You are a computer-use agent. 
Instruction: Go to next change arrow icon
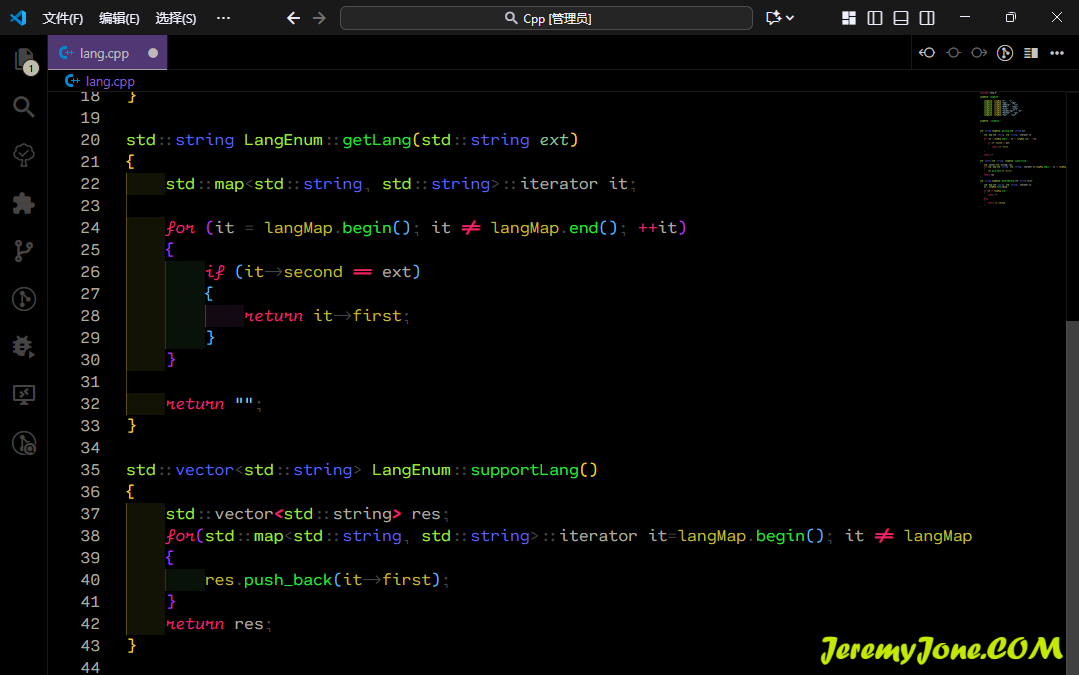(979, 53)
